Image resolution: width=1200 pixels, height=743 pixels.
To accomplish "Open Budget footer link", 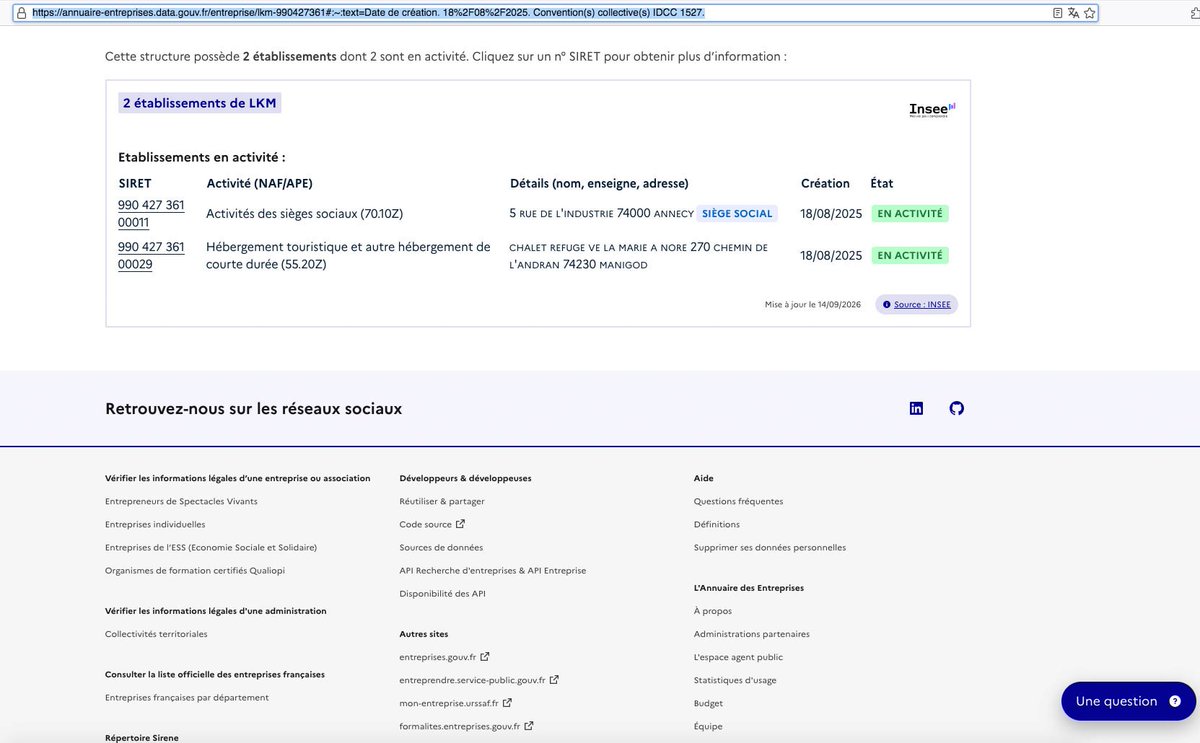I will pos(708,703).
